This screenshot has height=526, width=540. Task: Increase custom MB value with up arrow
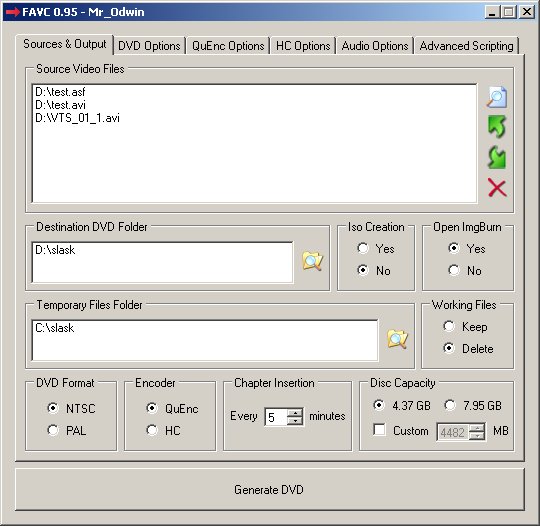point(477,428)
